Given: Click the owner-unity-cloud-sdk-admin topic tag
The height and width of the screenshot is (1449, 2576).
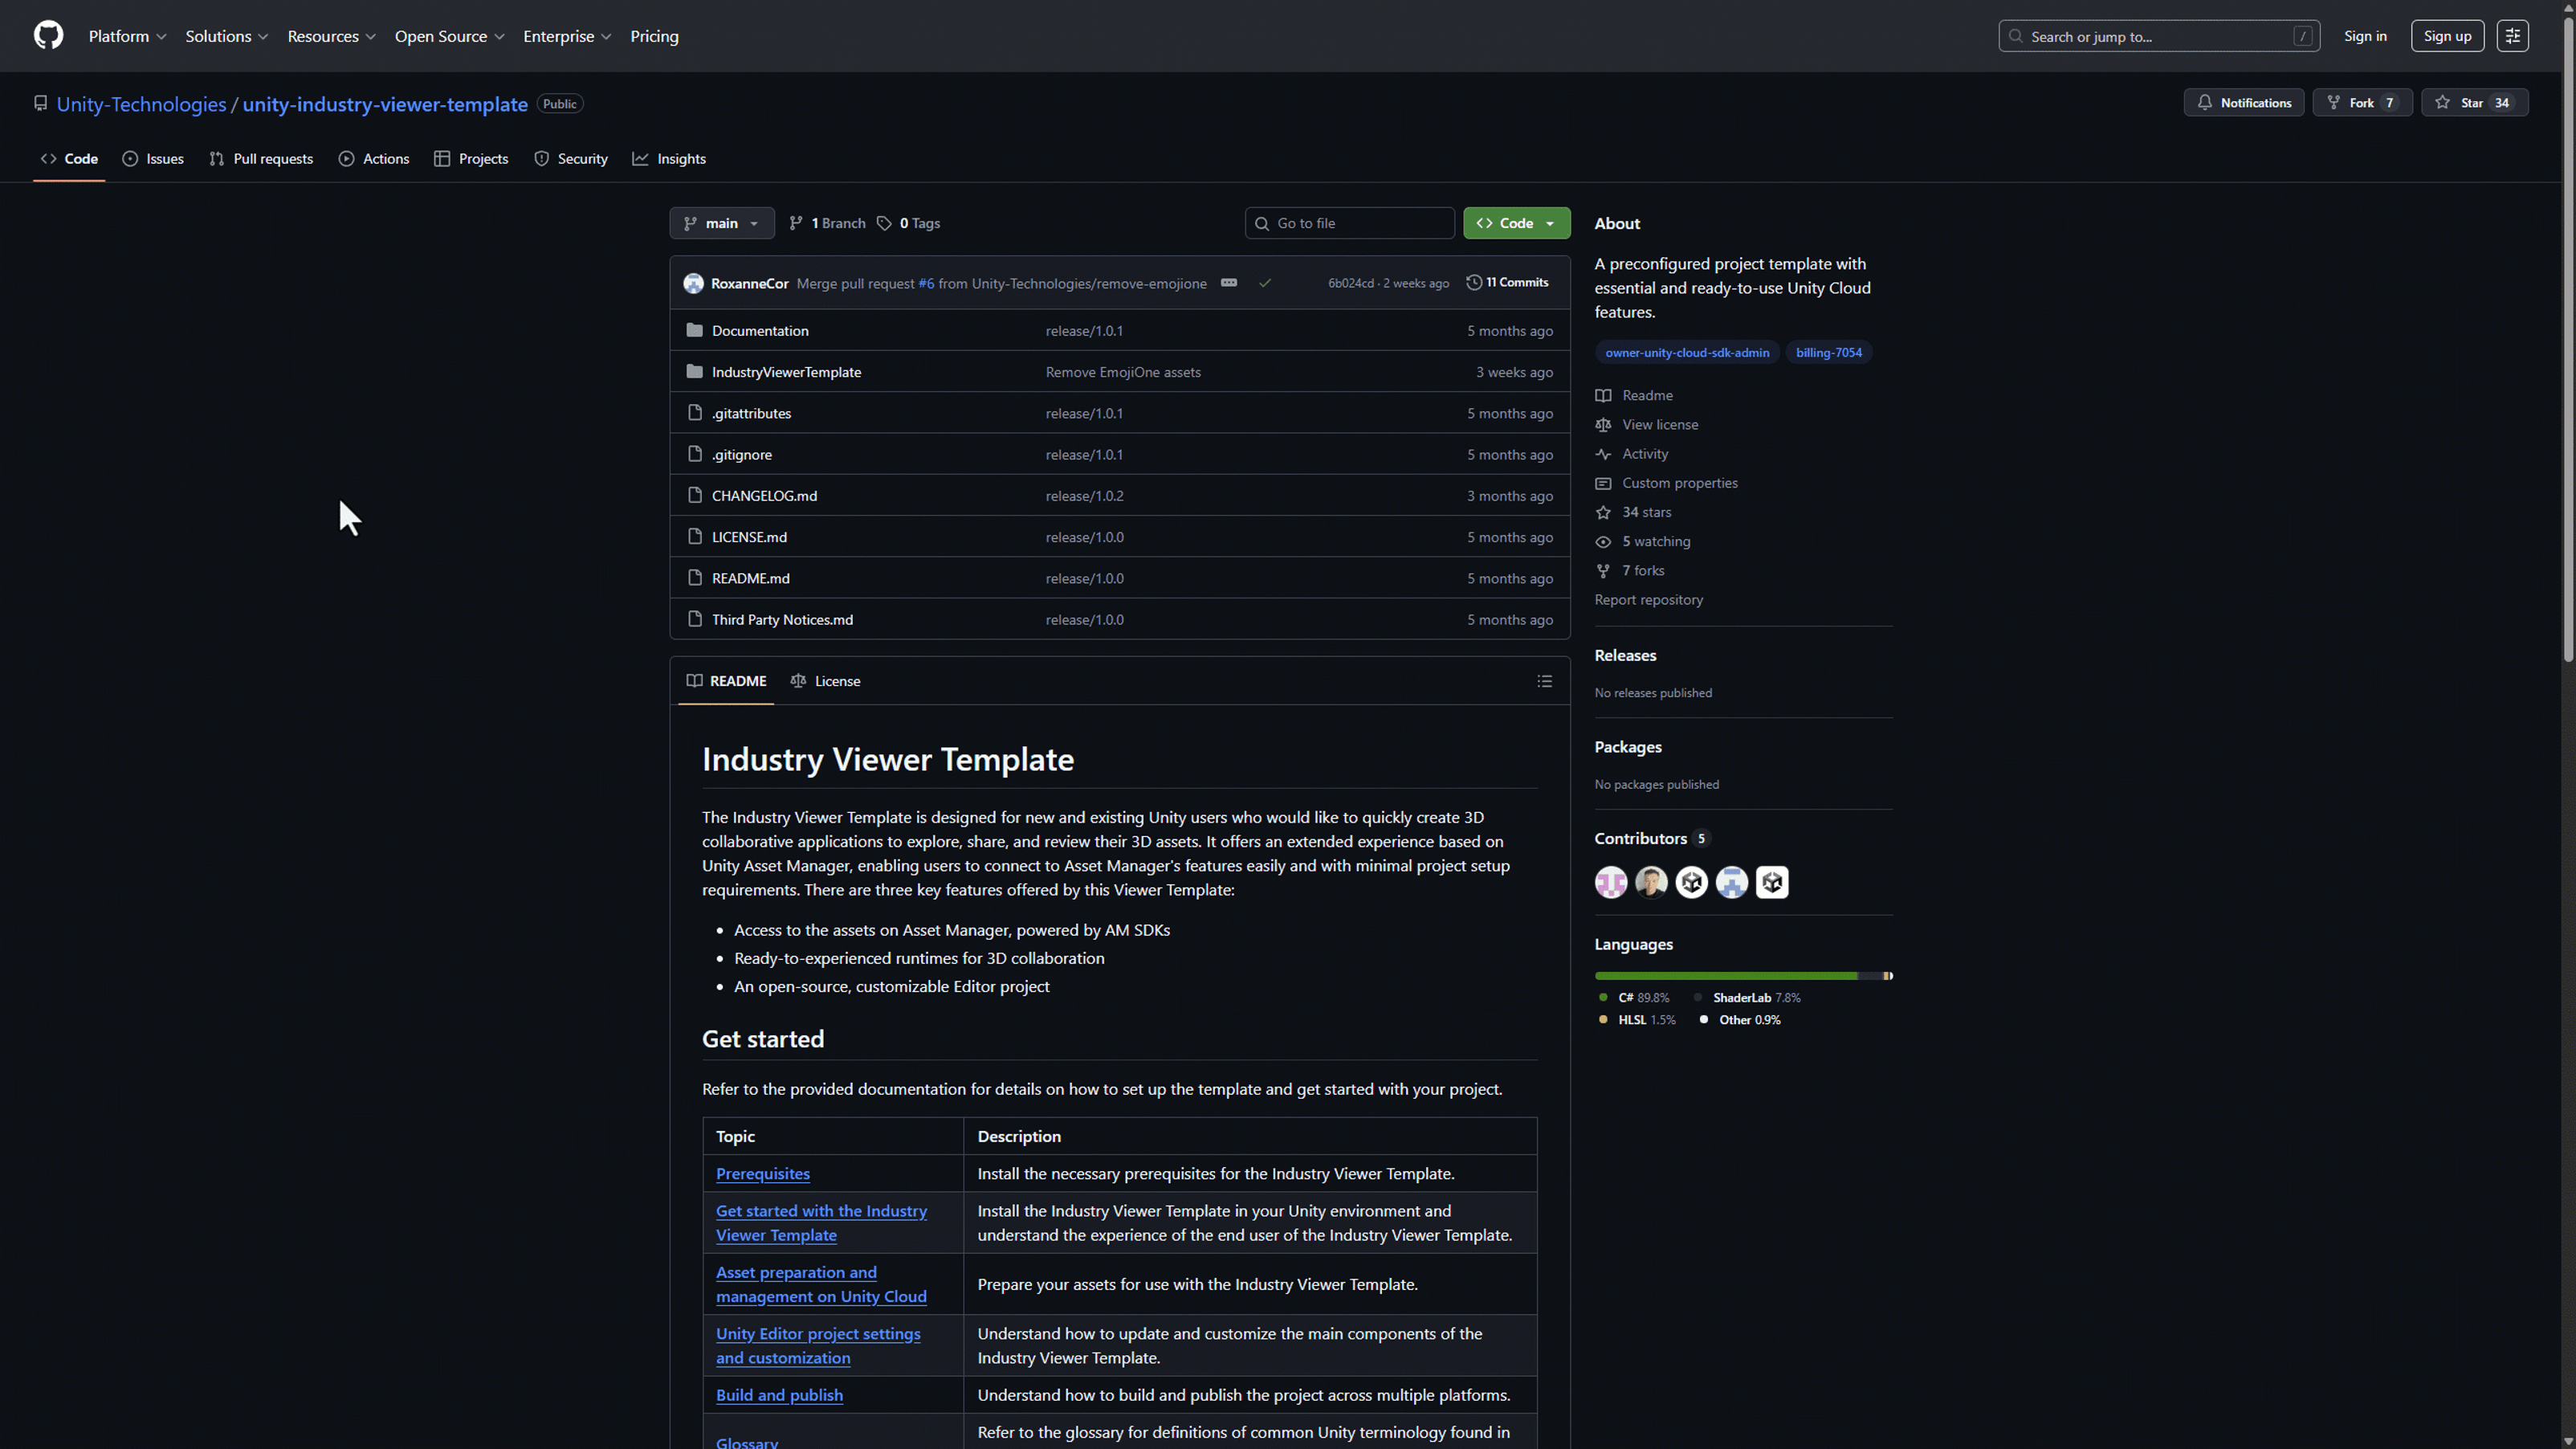Looking at the screenshot, I should click(1687, 352).
